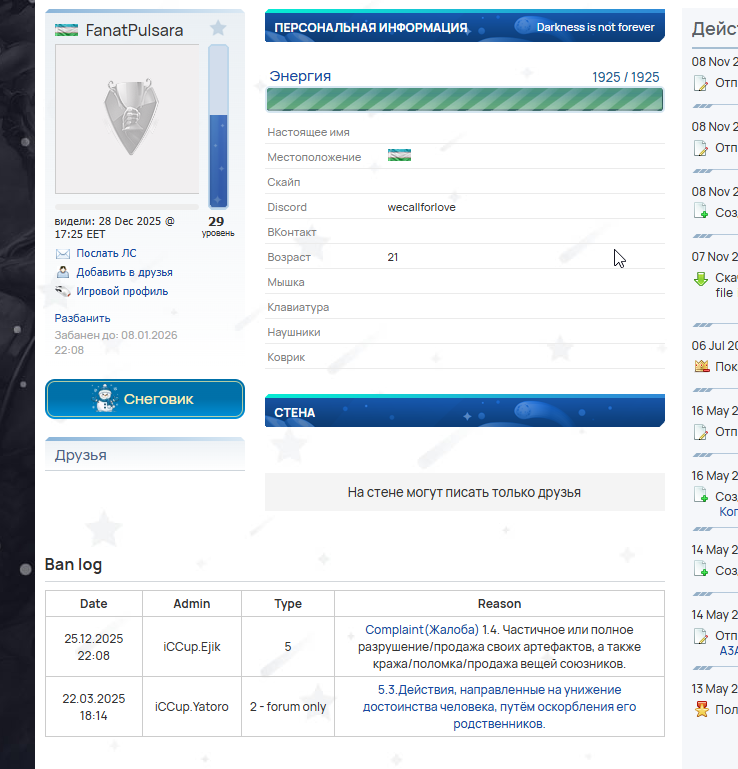The width and height of the screenshot is (738, 769).
Task: Open the 5.3.Действия ban reason link
Action: 499,707
